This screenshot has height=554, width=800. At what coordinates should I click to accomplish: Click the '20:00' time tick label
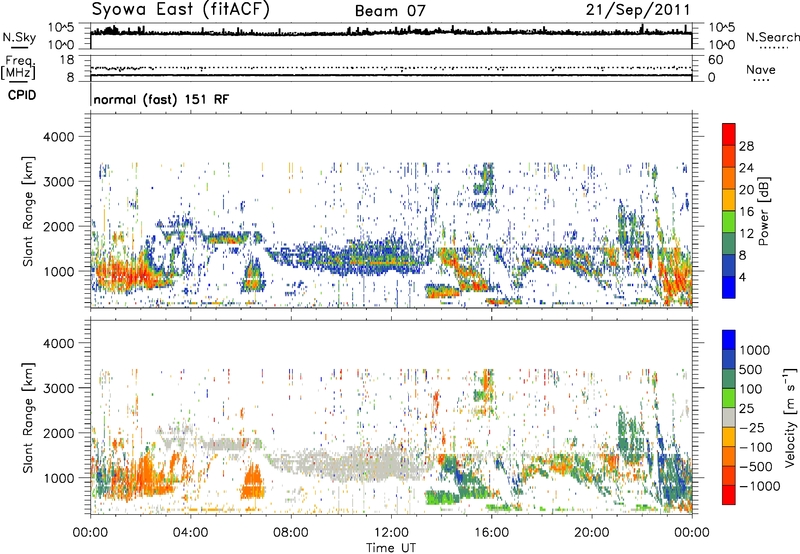(591, 533)
